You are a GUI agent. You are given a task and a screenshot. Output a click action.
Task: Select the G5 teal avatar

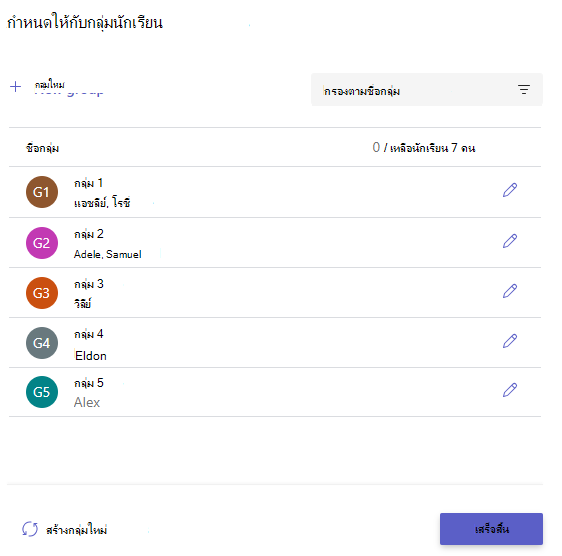click(42, 392)
